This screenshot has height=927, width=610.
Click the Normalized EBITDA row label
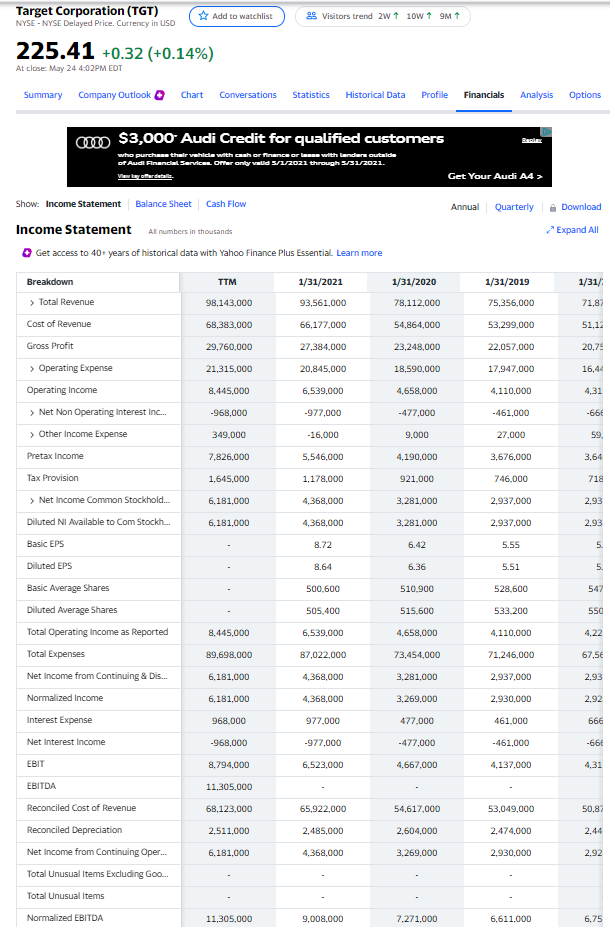[65, 918]
